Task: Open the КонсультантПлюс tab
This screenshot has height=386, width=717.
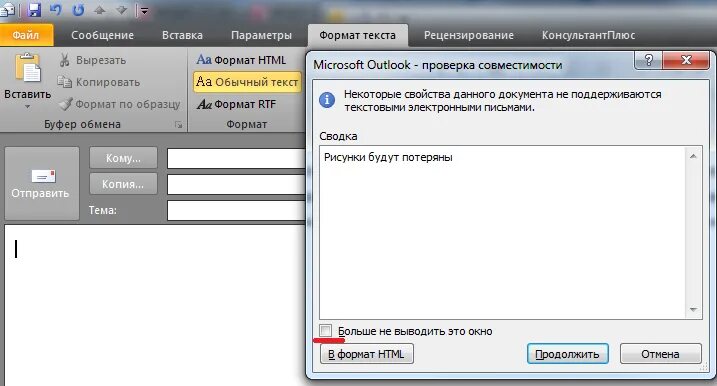Action: [588, 35]
